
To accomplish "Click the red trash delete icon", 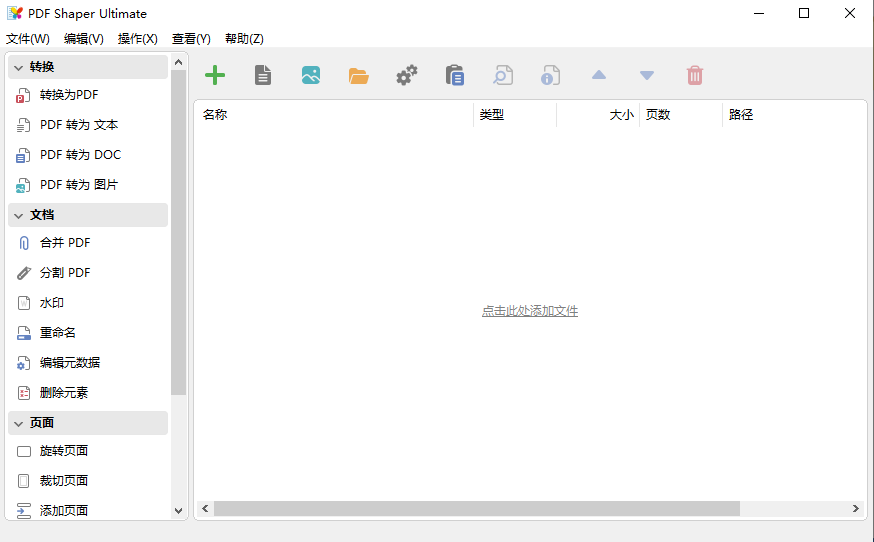I will tap(695, 75).
